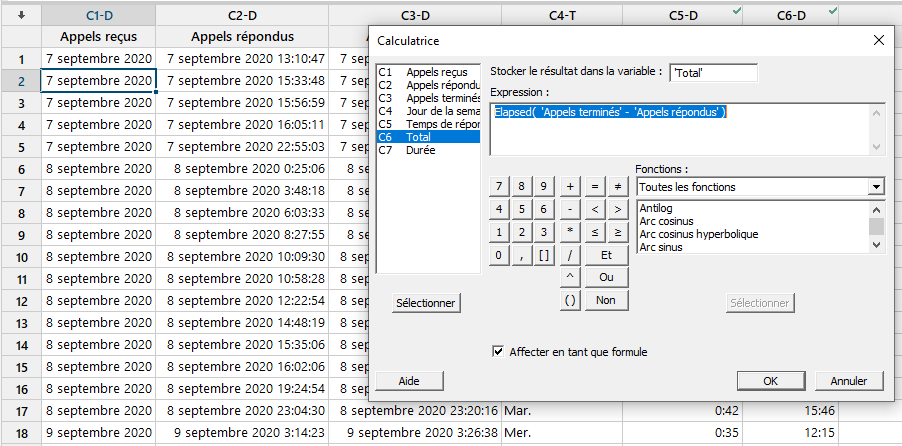Select the C2-D column header
902x446 pixels.
[242, 16]
